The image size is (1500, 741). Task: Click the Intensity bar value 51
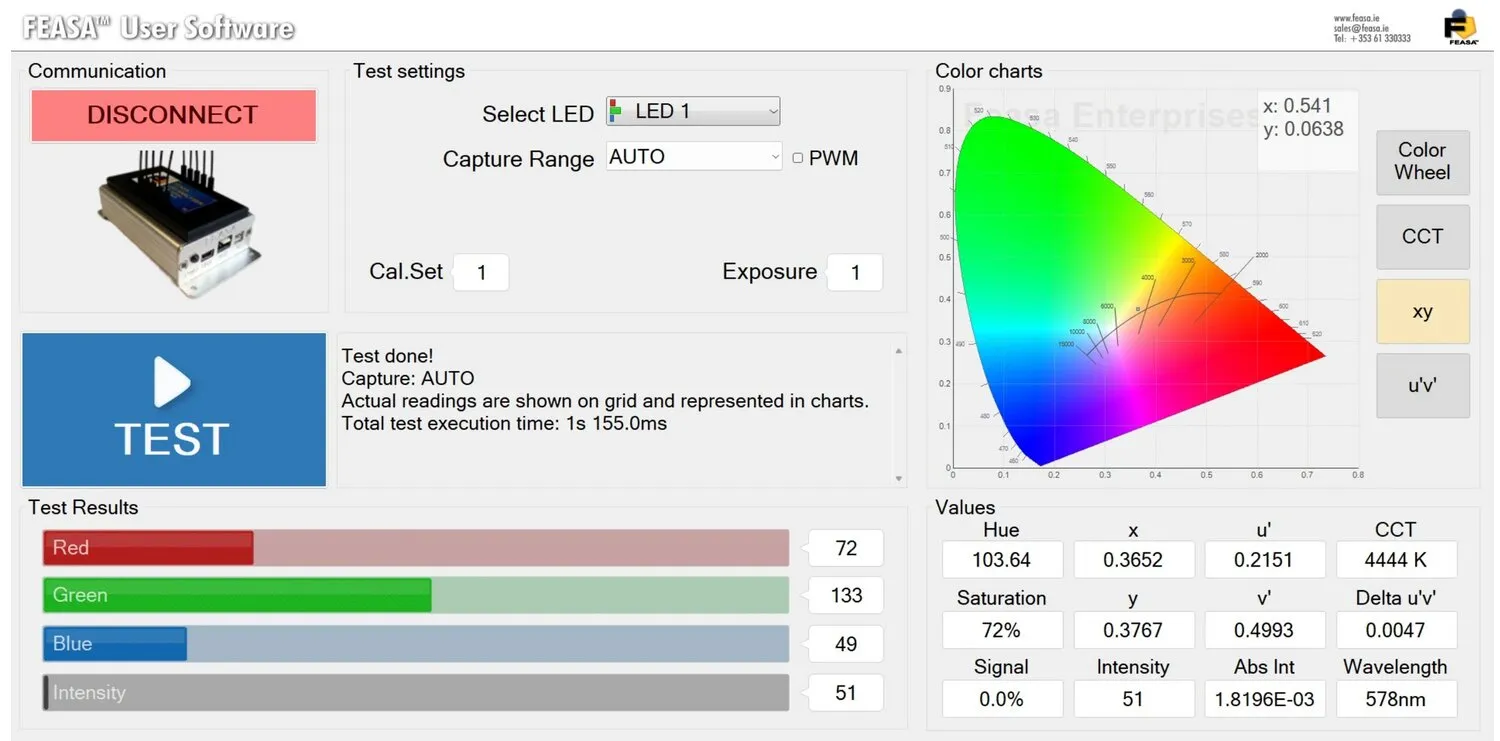pyautogui.click(x=846, y=692)
